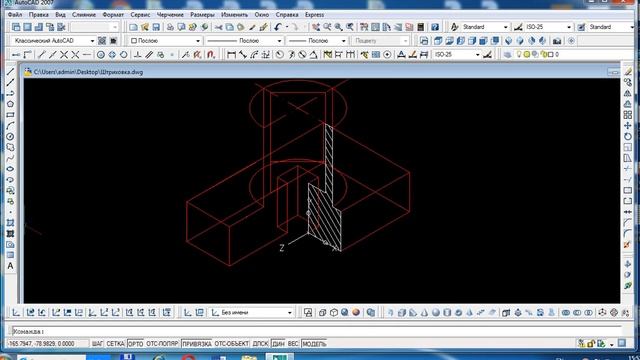Select the Rectangle draw tool
The height and width of the screenshot is (360, 640).
10,115
